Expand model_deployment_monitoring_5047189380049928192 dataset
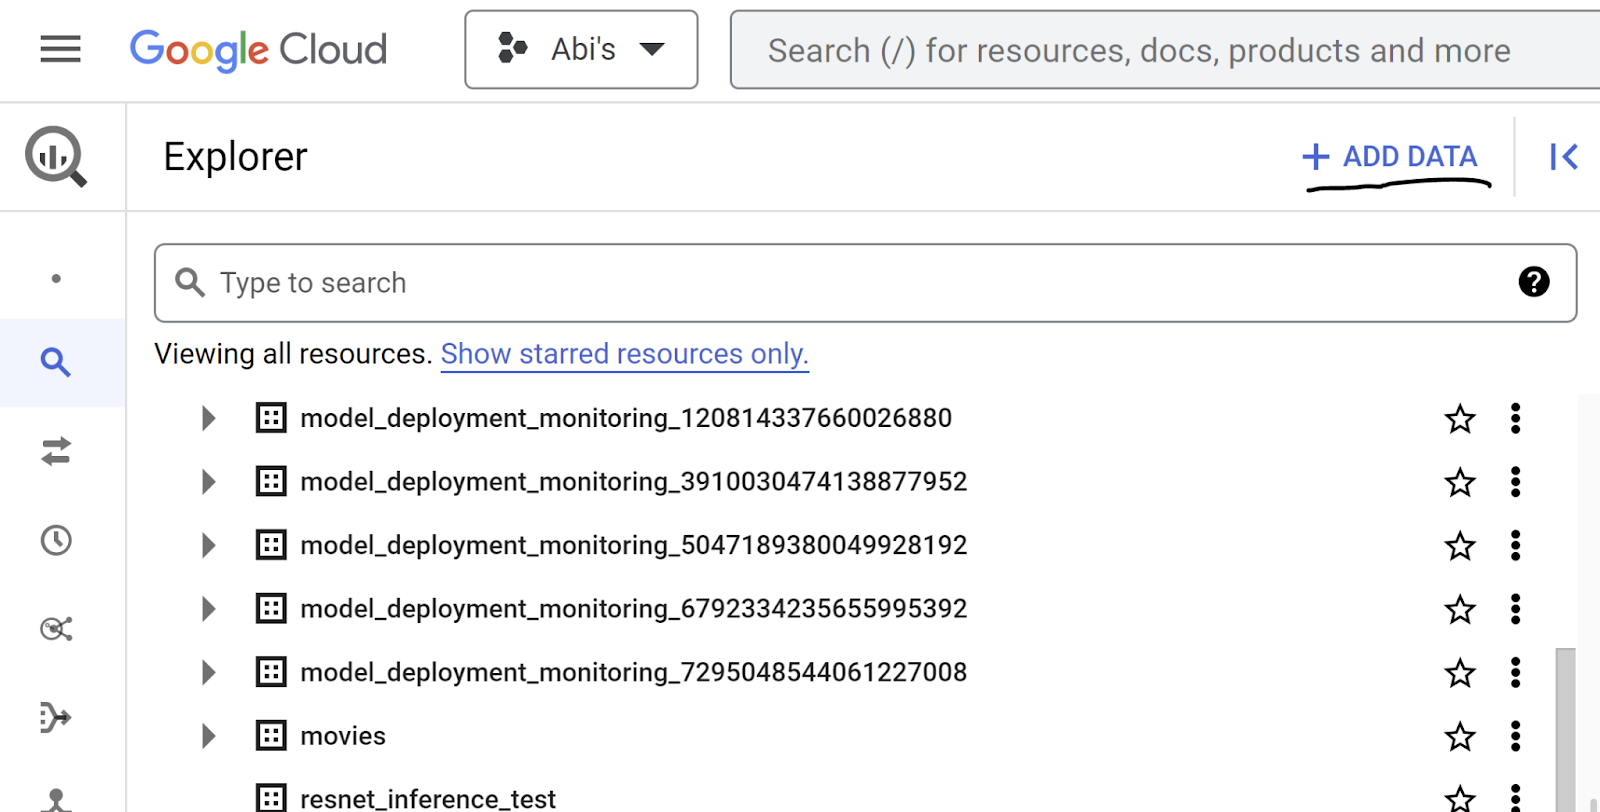 208,545
